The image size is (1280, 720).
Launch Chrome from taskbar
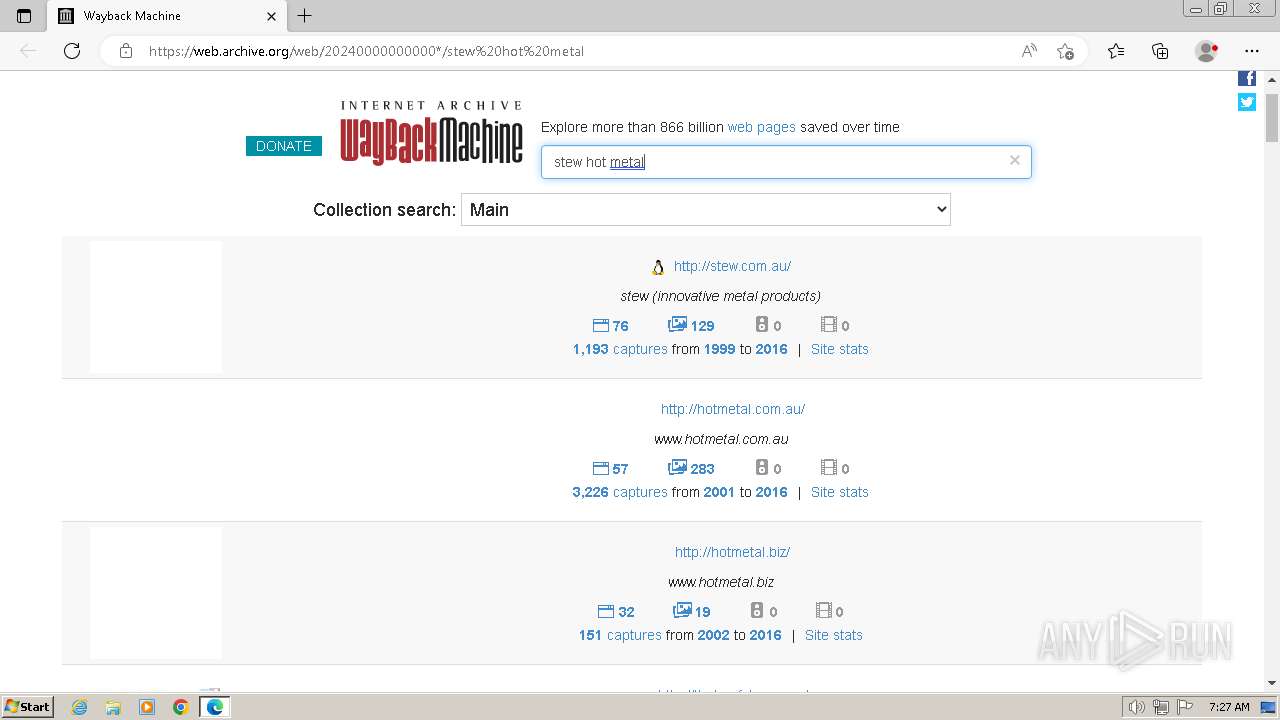181,707
